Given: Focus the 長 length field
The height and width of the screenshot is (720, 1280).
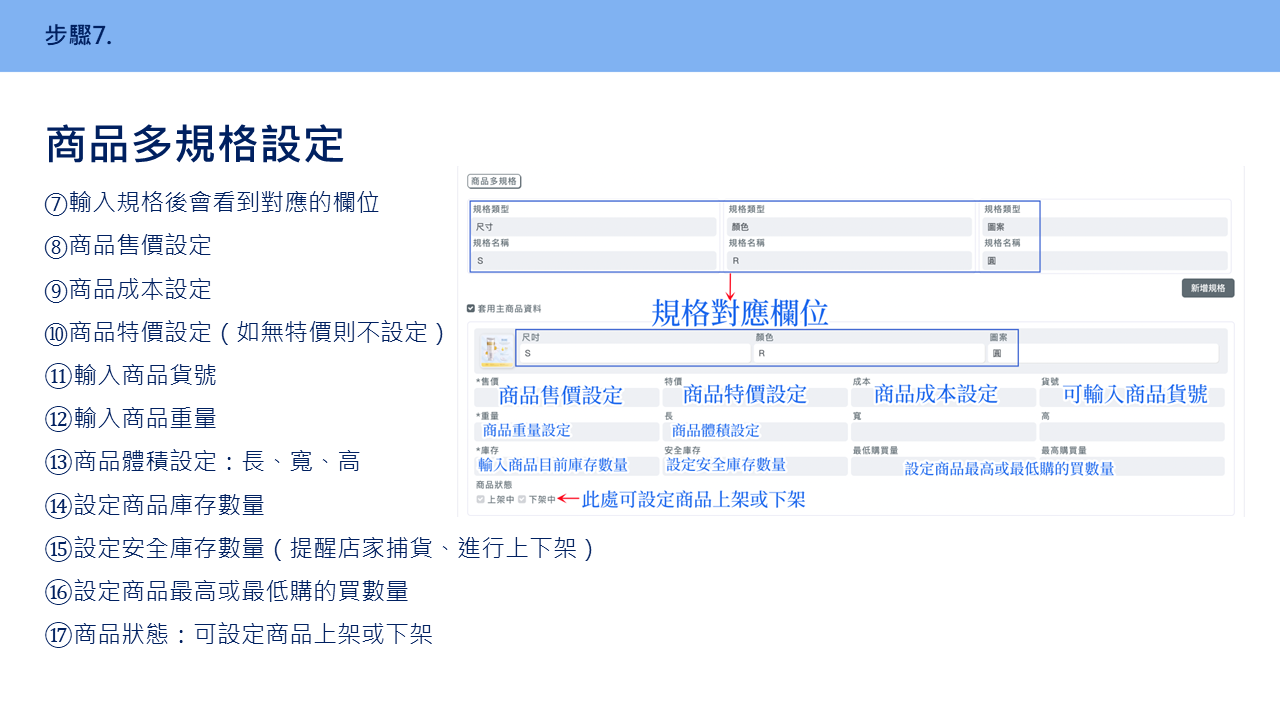Looking at the screenshot, I should pyautogui.click(x=755, y=432).
